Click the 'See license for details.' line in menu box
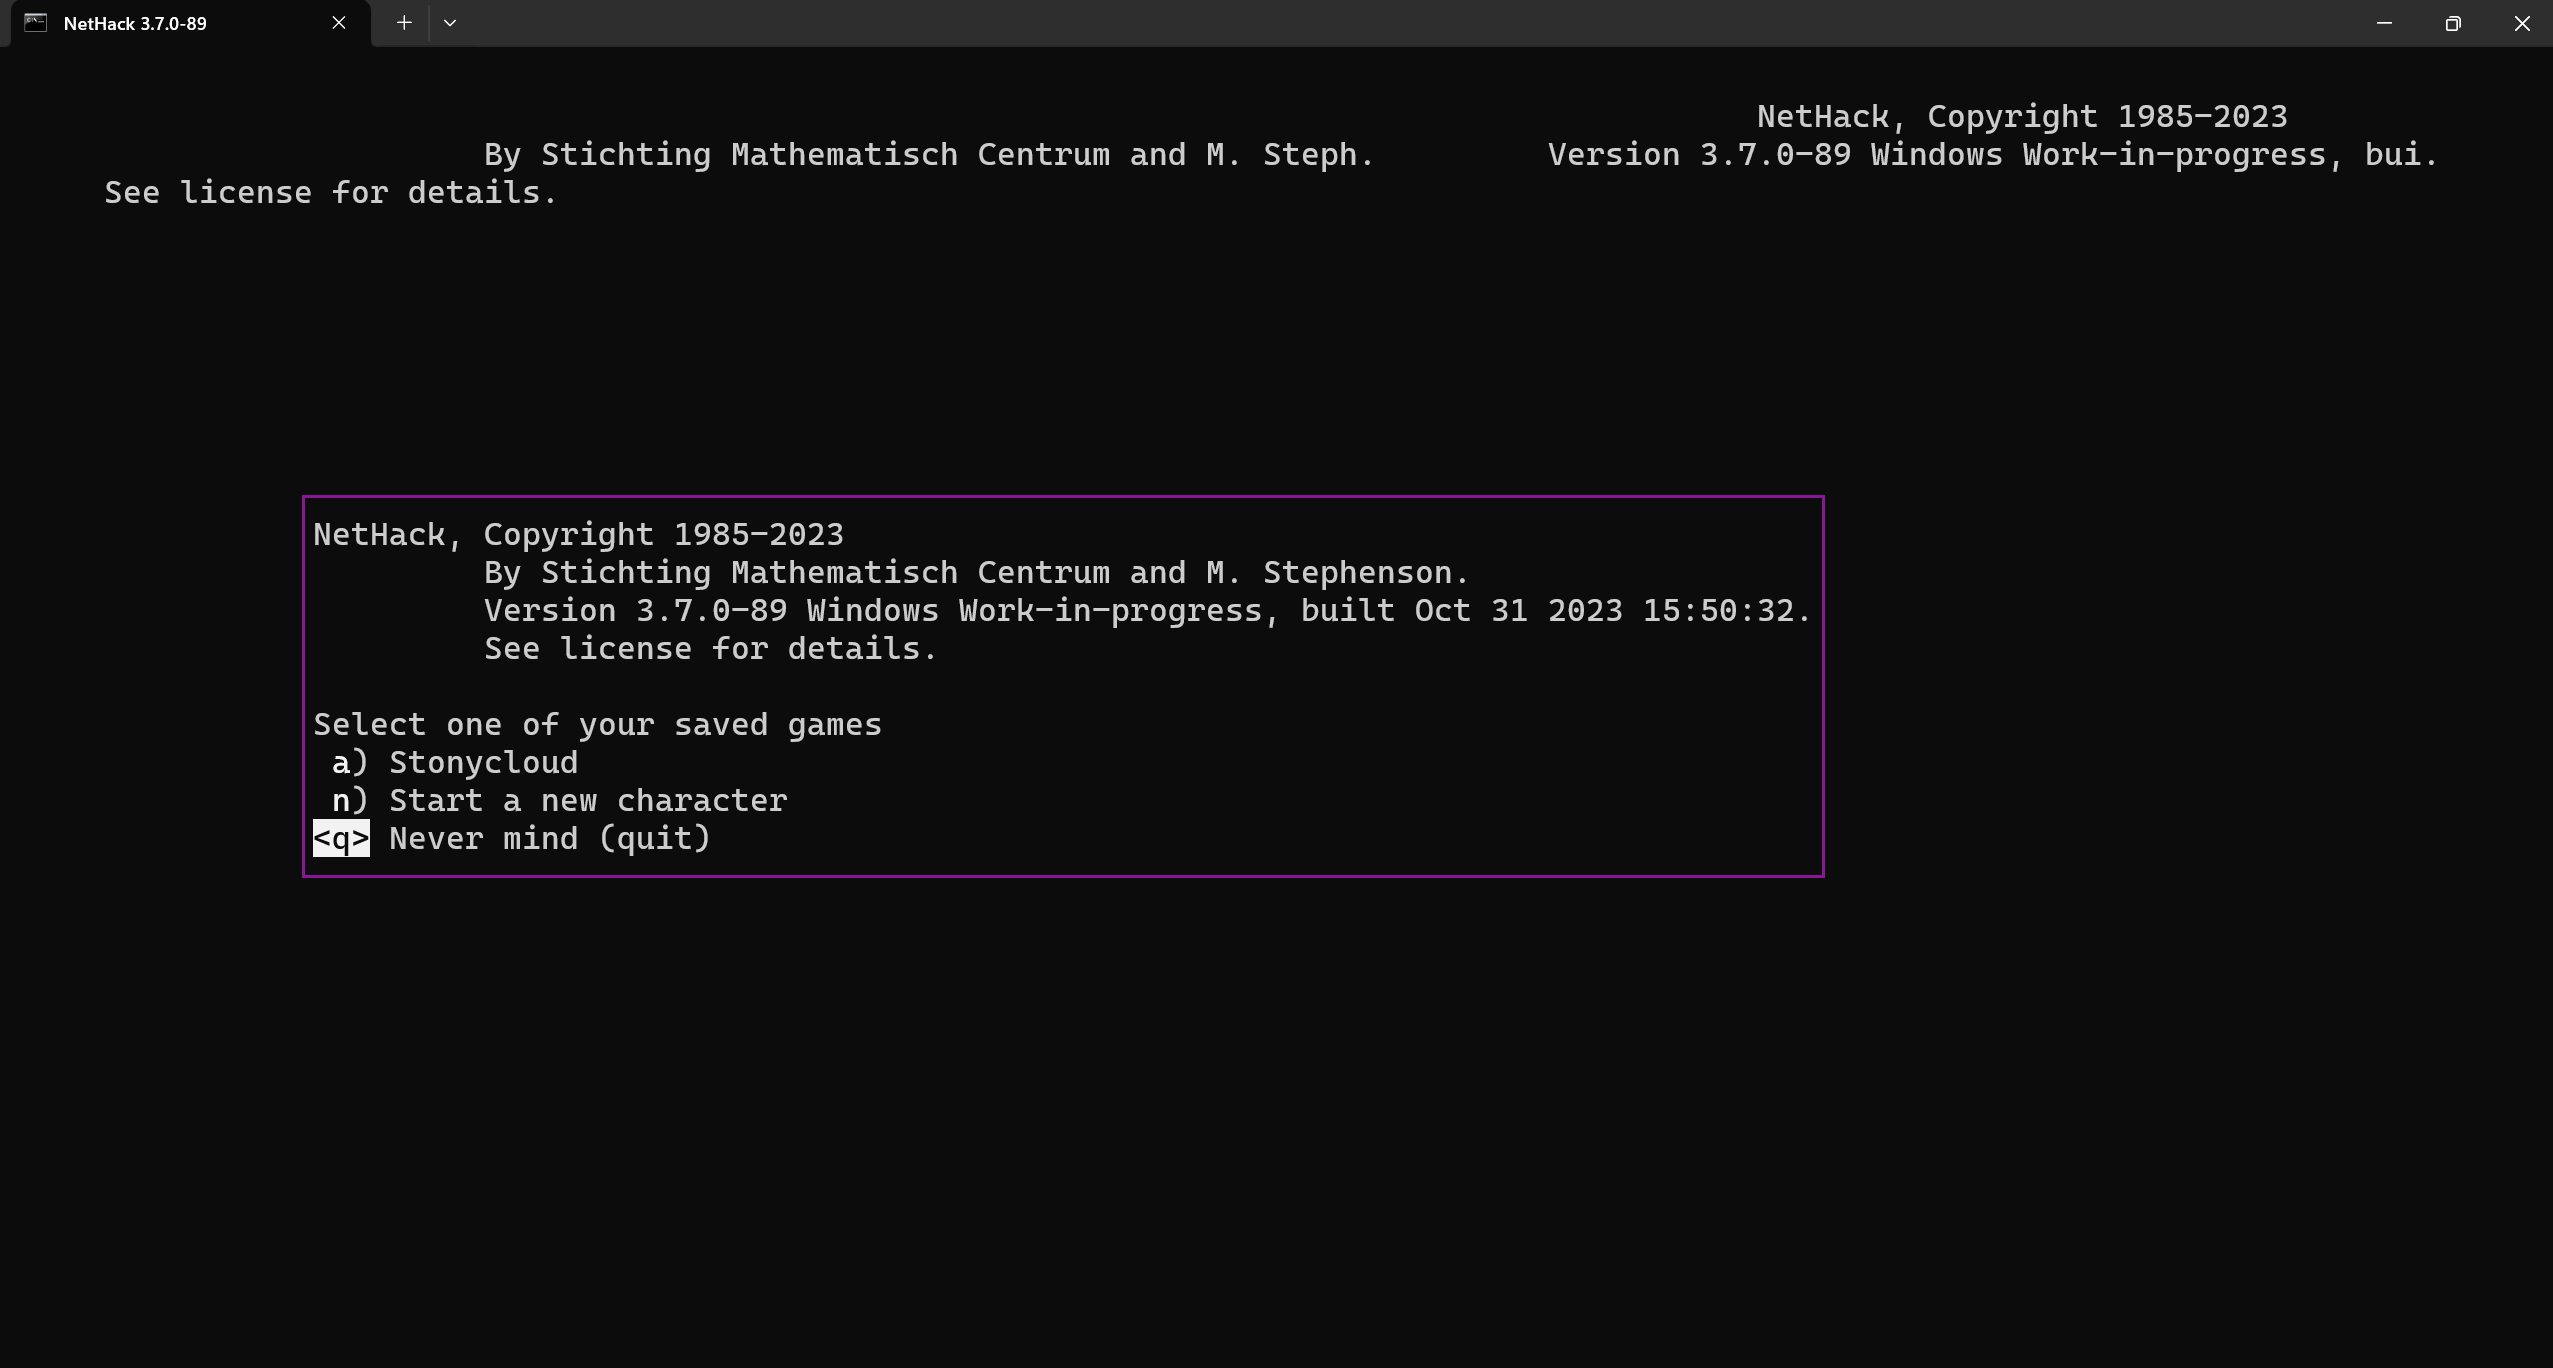 (x=711, y=649)
